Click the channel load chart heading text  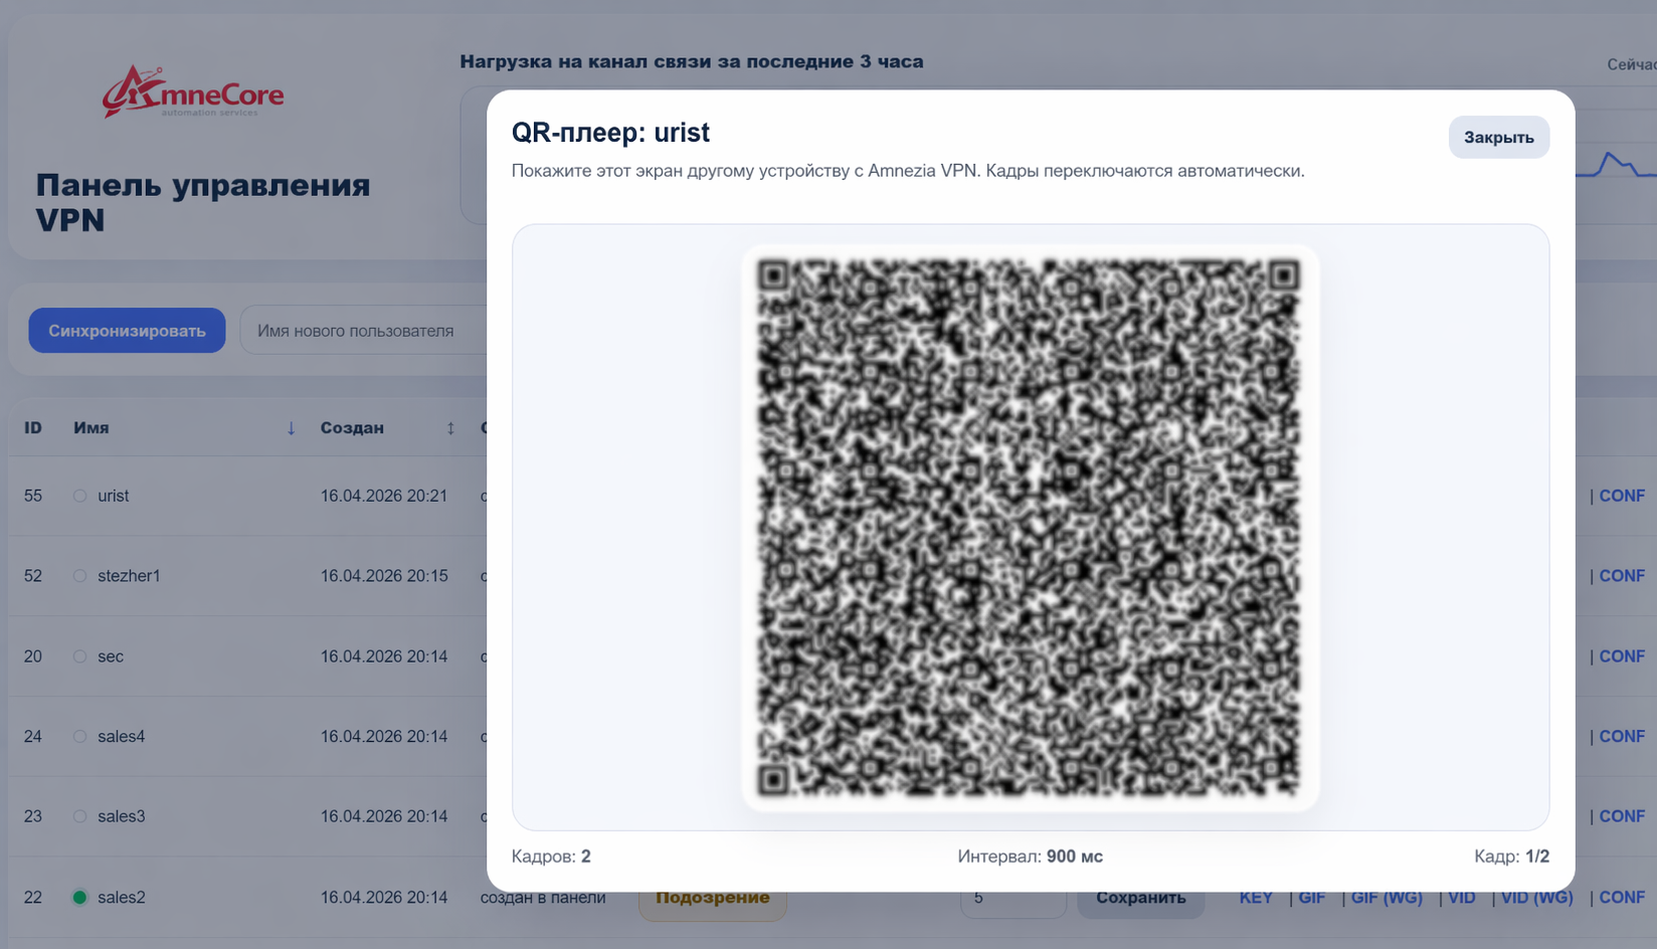(x=691, y=62)
